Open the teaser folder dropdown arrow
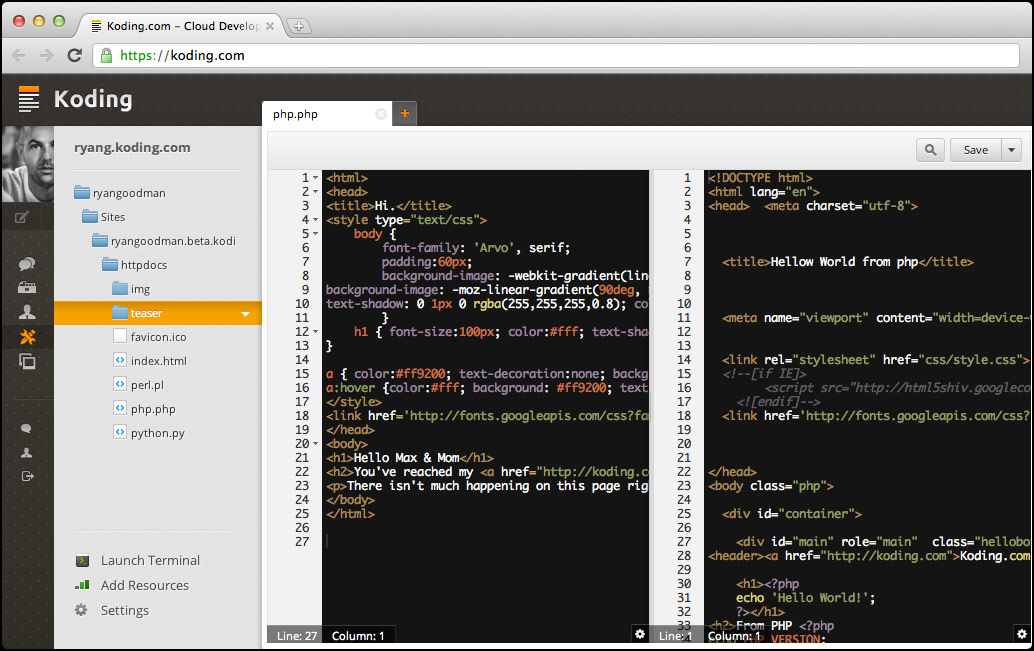The image size is (1034, 651). click(245, 313)
